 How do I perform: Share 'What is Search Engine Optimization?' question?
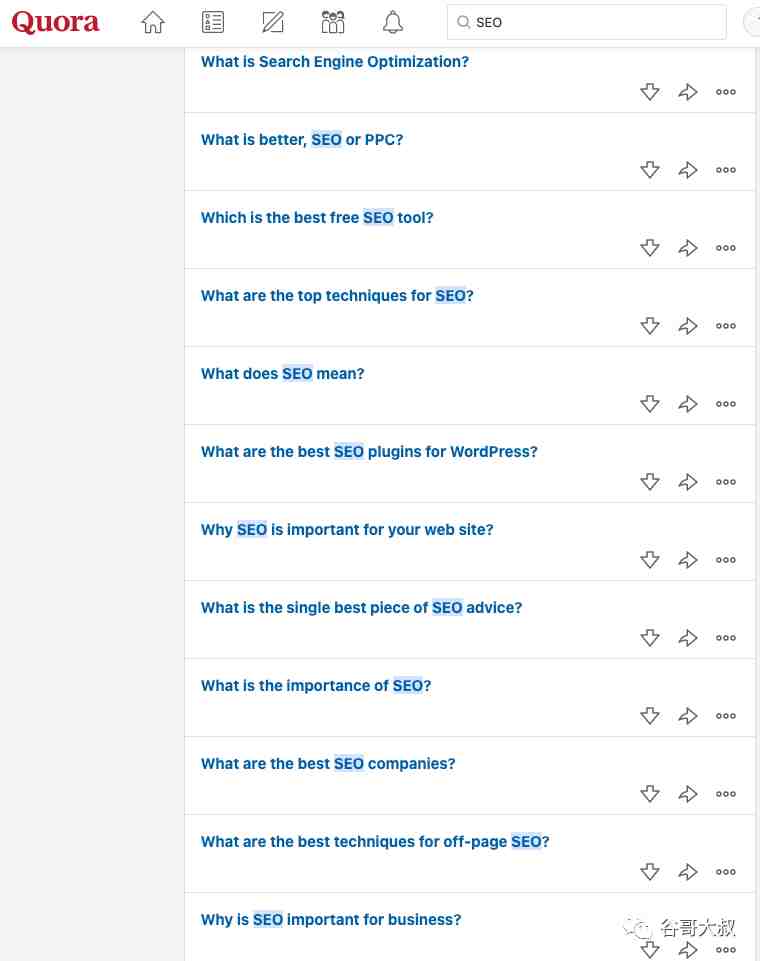[x=688, y=92]
